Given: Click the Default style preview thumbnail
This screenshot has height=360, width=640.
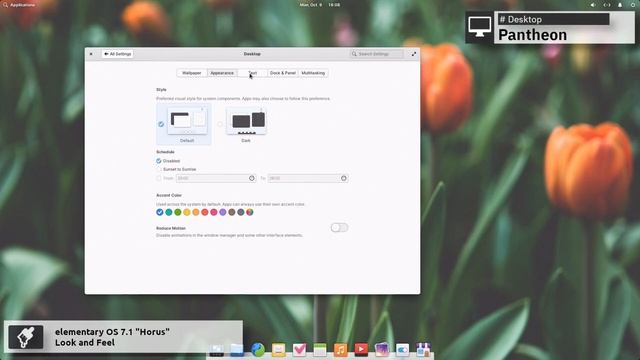Looking at the screenshot, I should [x=187, y=121].
